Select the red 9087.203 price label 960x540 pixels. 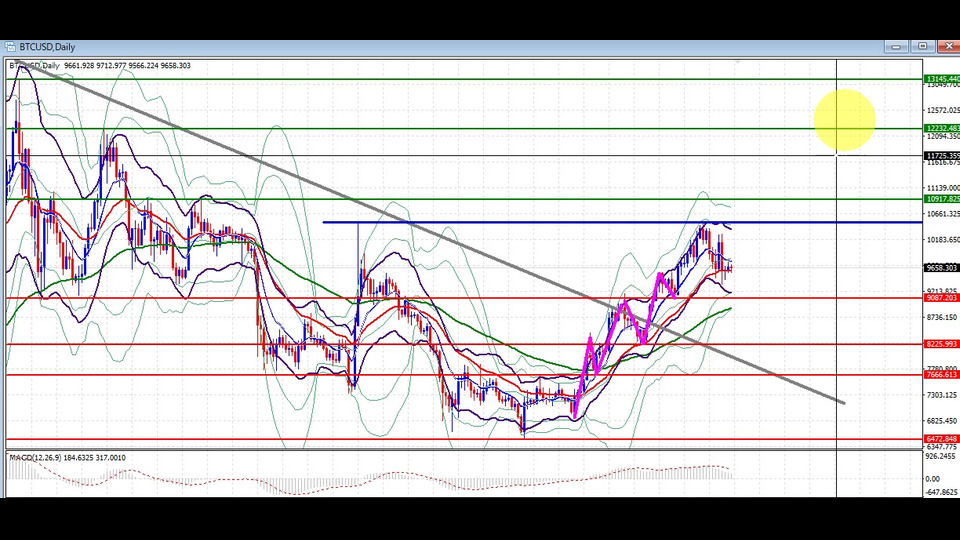click(942, 298)
